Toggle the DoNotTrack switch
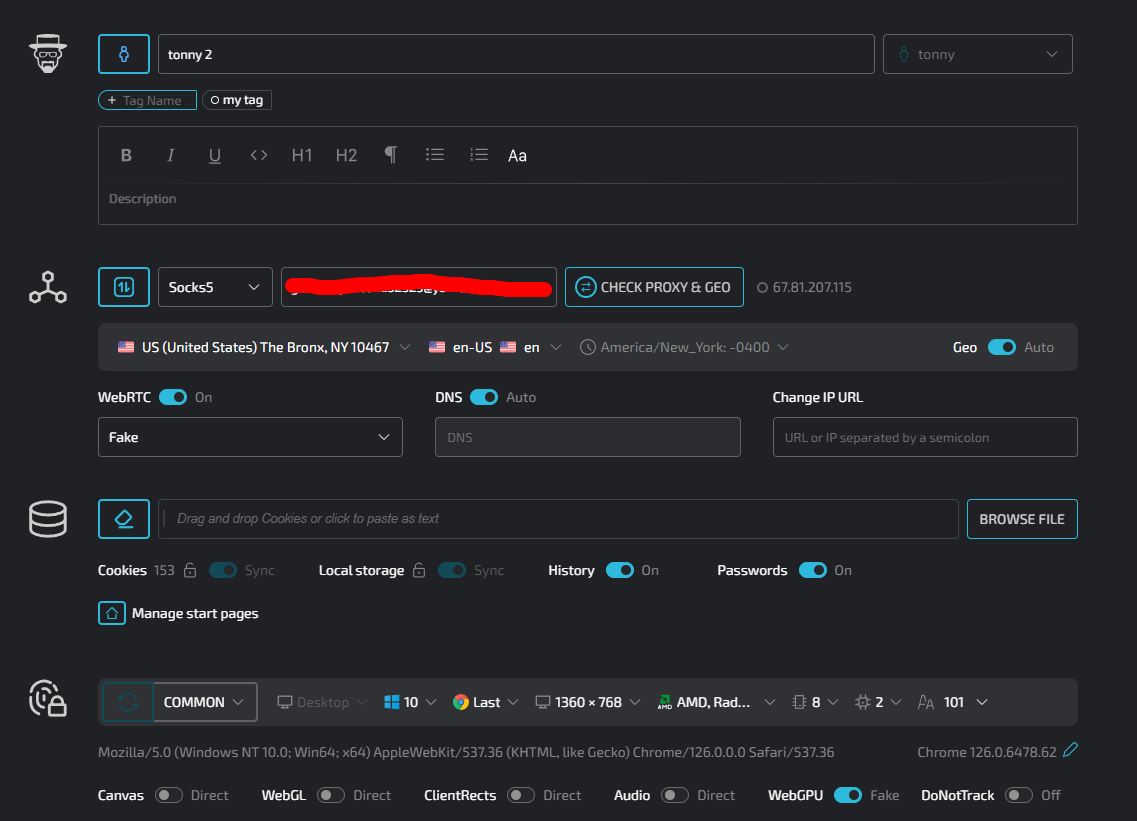 click(x=1019, y=796)
